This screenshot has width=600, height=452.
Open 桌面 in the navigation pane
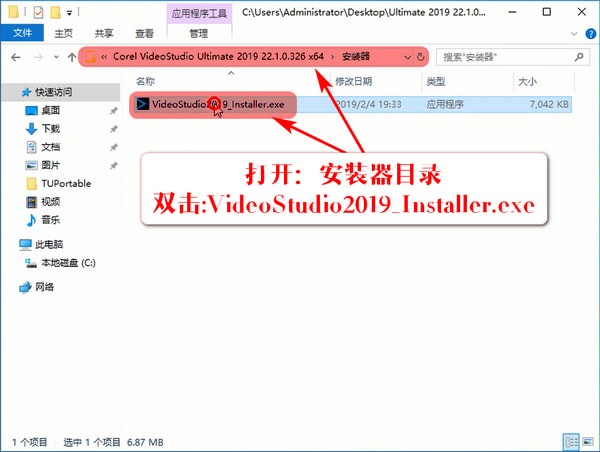click(51, 110)
